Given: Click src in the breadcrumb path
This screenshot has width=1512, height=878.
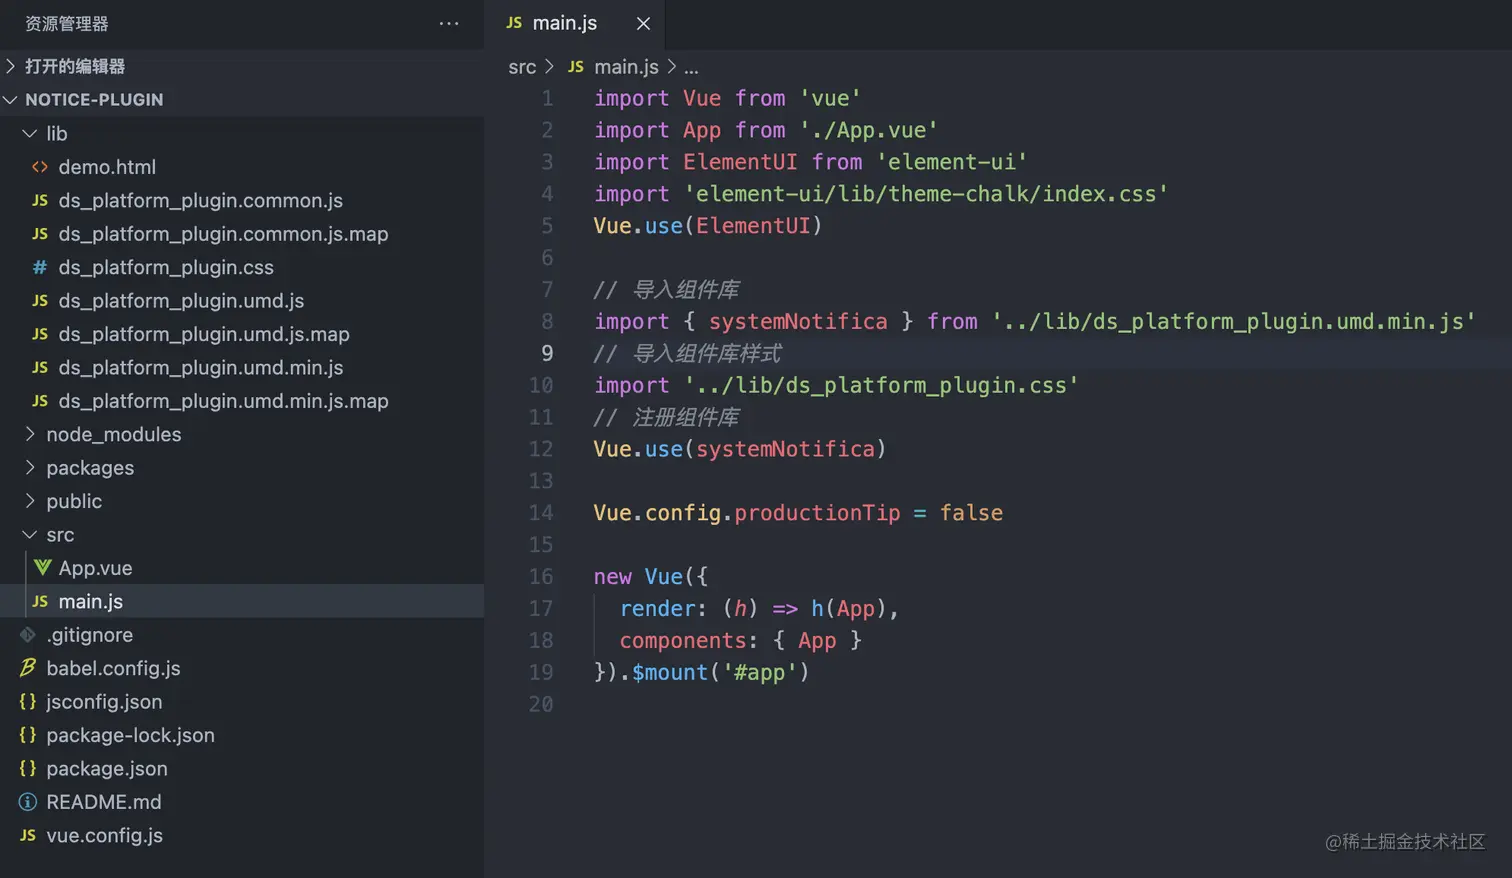Looking at the screenshot, I should pos(522,67).
